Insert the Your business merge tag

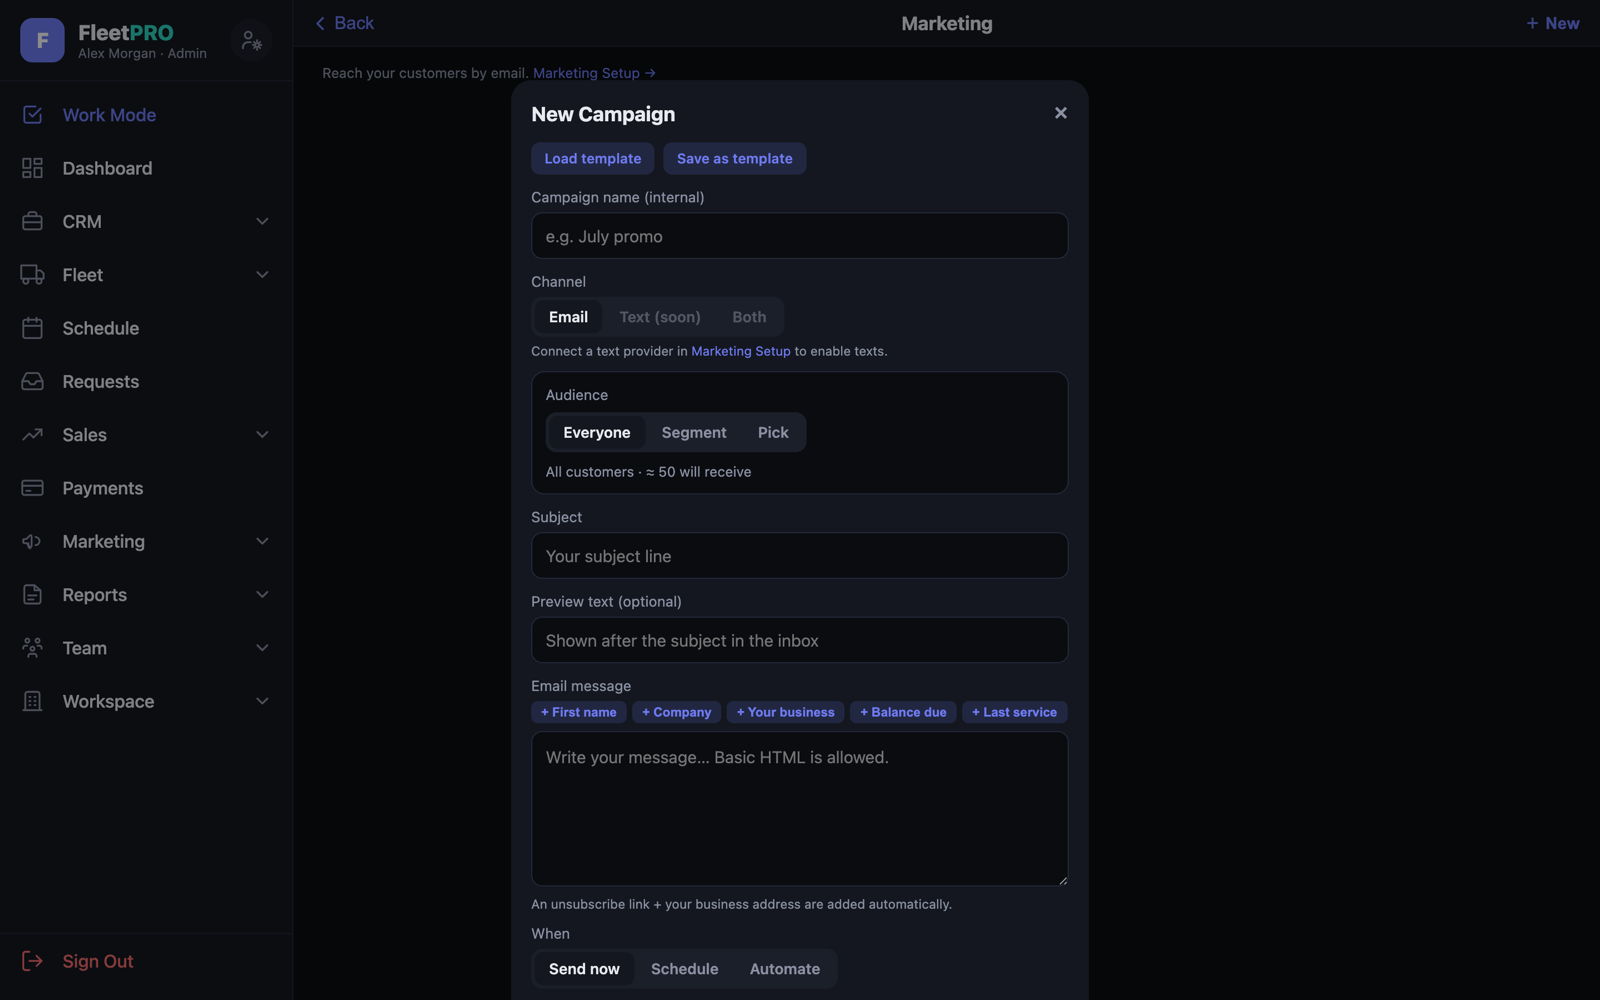click(786, 712)
